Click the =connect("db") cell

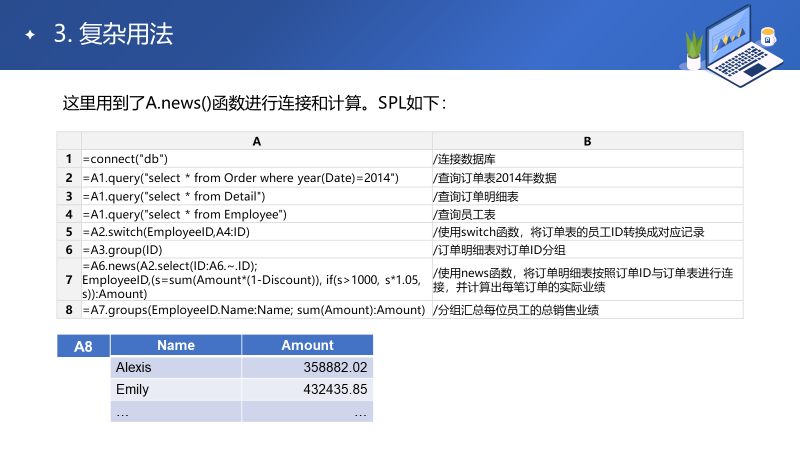125,160
